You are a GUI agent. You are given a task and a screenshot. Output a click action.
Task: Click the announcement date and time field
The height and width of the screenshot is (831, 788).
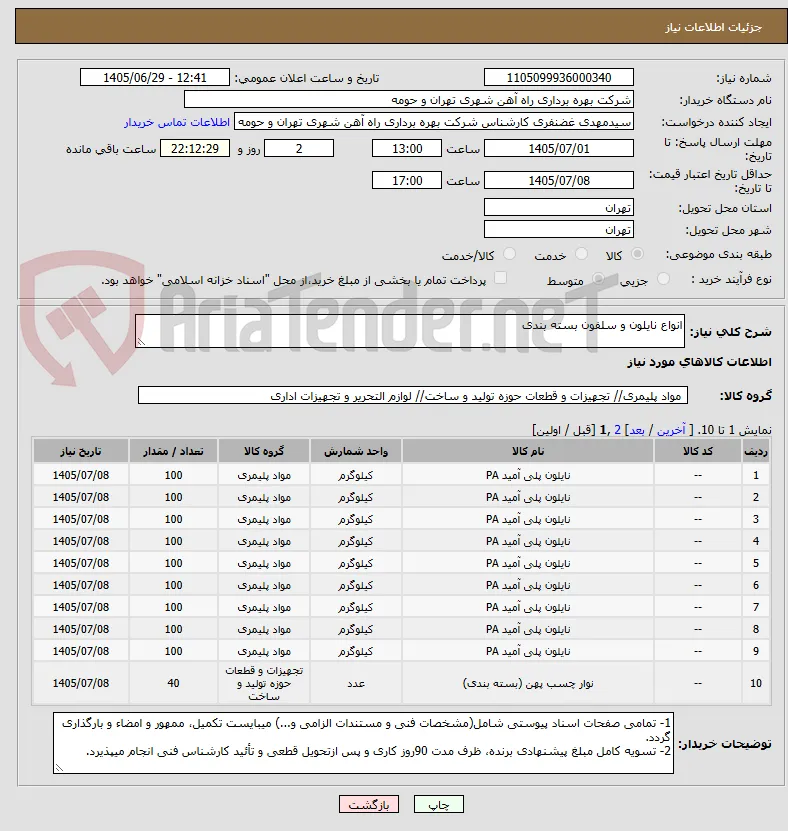155,77
